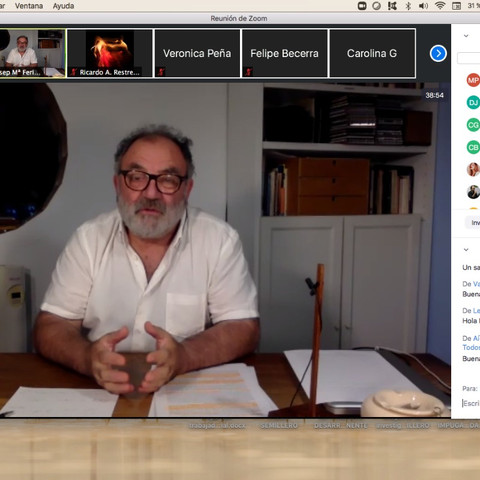Screen dimensions: 480x480
Task: Click the 38:54 meeting timer
Action: [434, 95]
